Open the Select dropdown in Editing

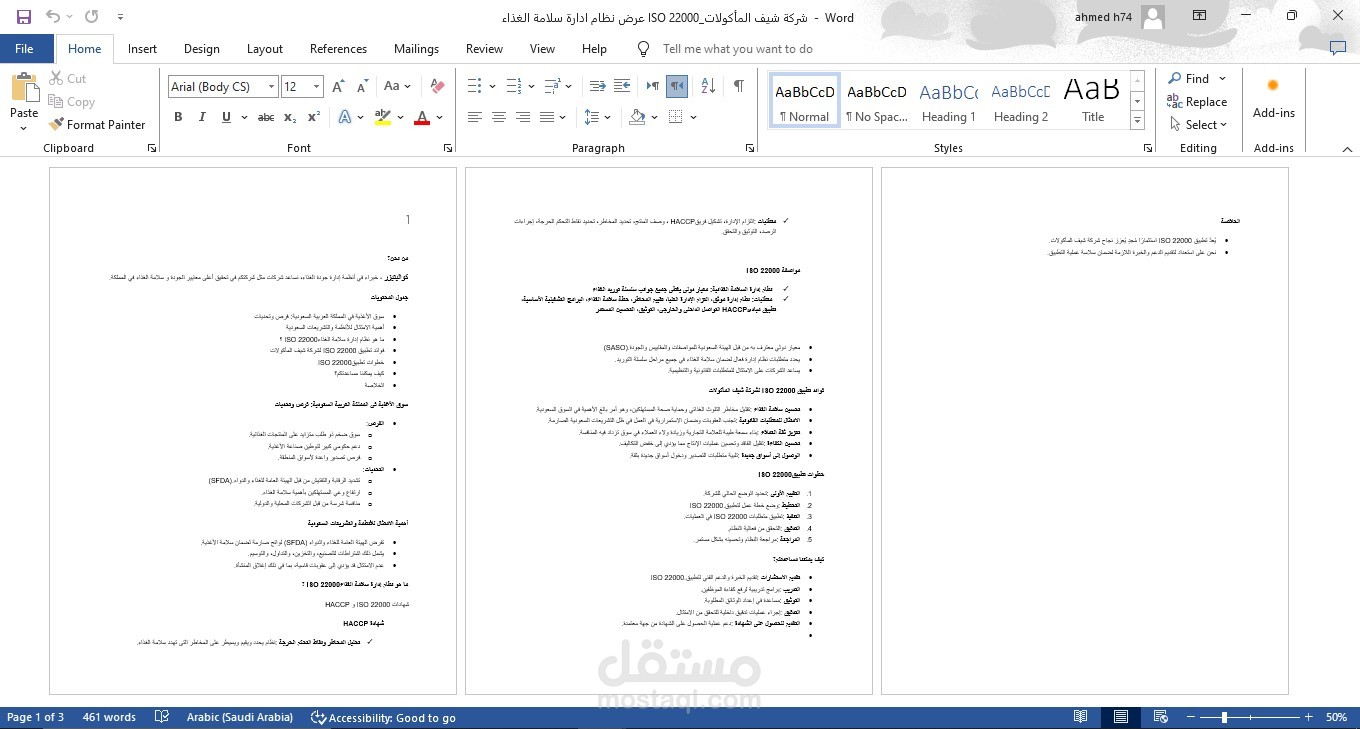pos(1199,124)
